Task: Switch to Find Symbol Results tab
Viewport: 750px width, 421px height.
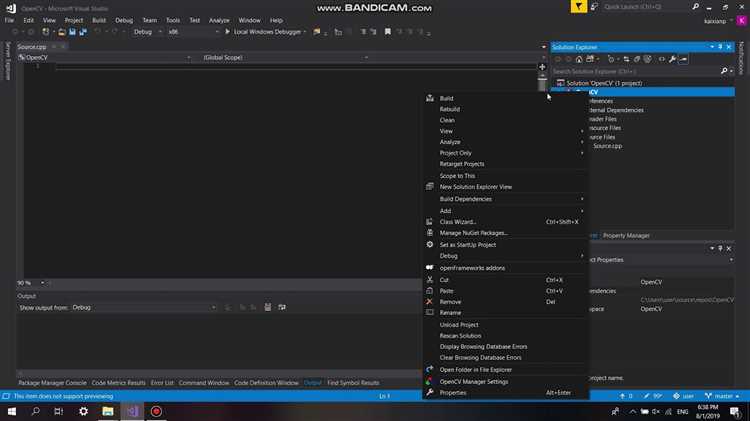Action: 353,383
